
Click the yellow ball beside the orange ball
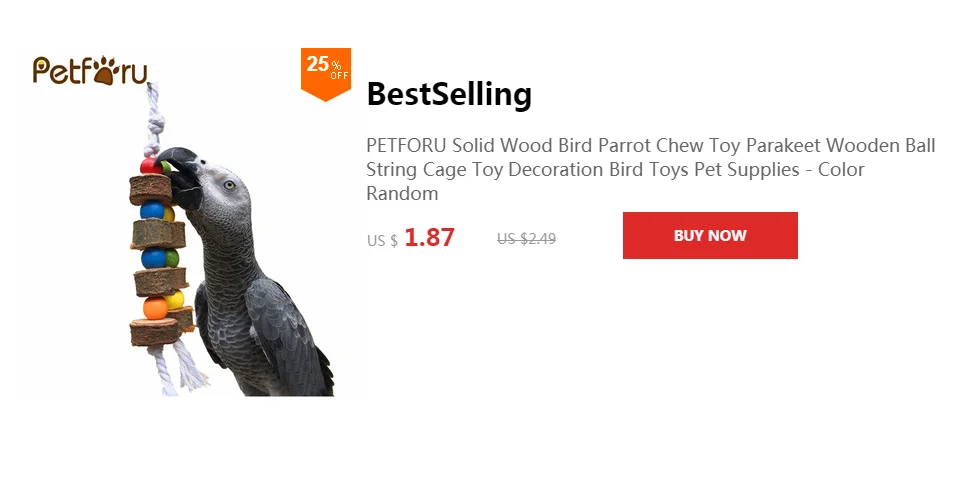175,299
